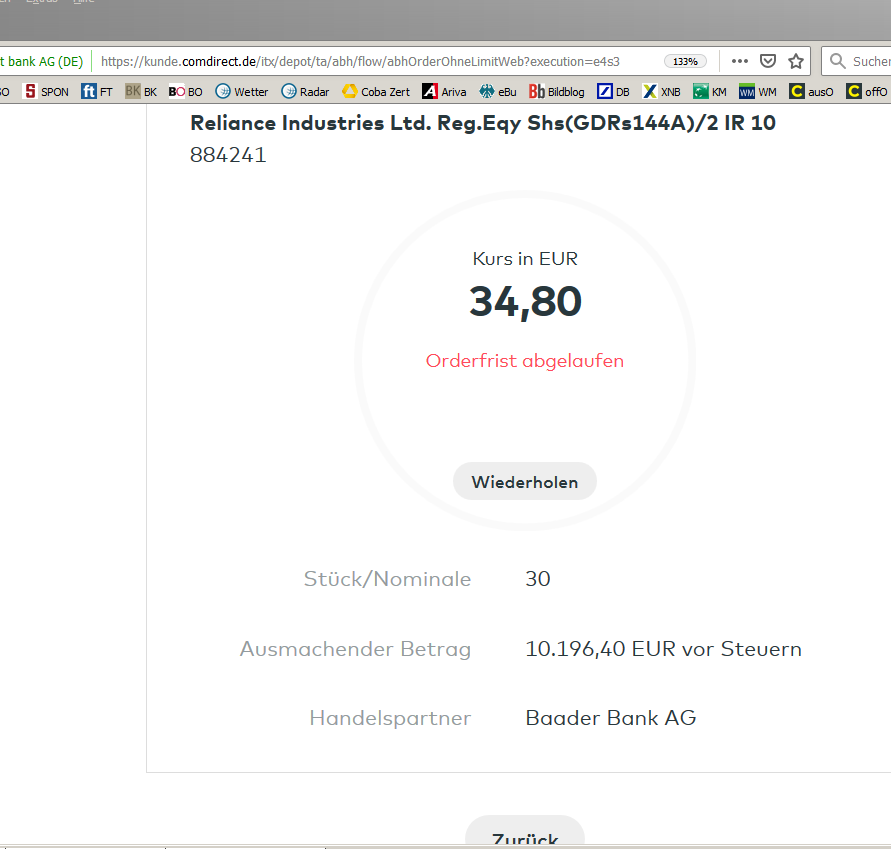The width and height of the screenshot is (891, 849).
Task: Click the Wiederholen button
Action: click(524, 482)
